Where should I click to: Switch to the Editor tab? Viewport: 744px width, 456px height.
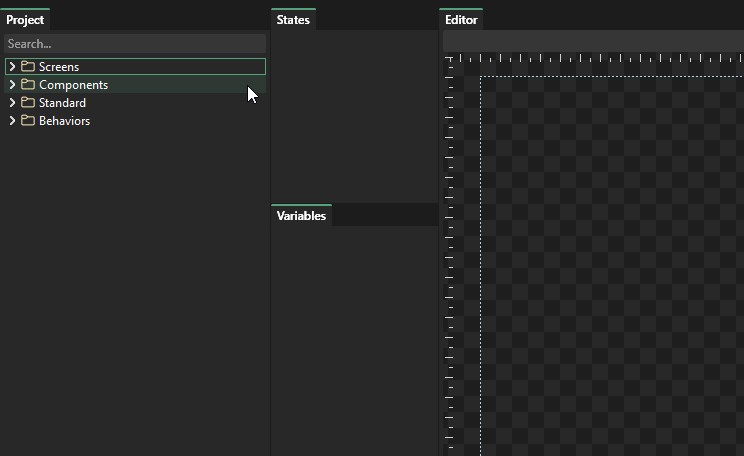[461, 20]
